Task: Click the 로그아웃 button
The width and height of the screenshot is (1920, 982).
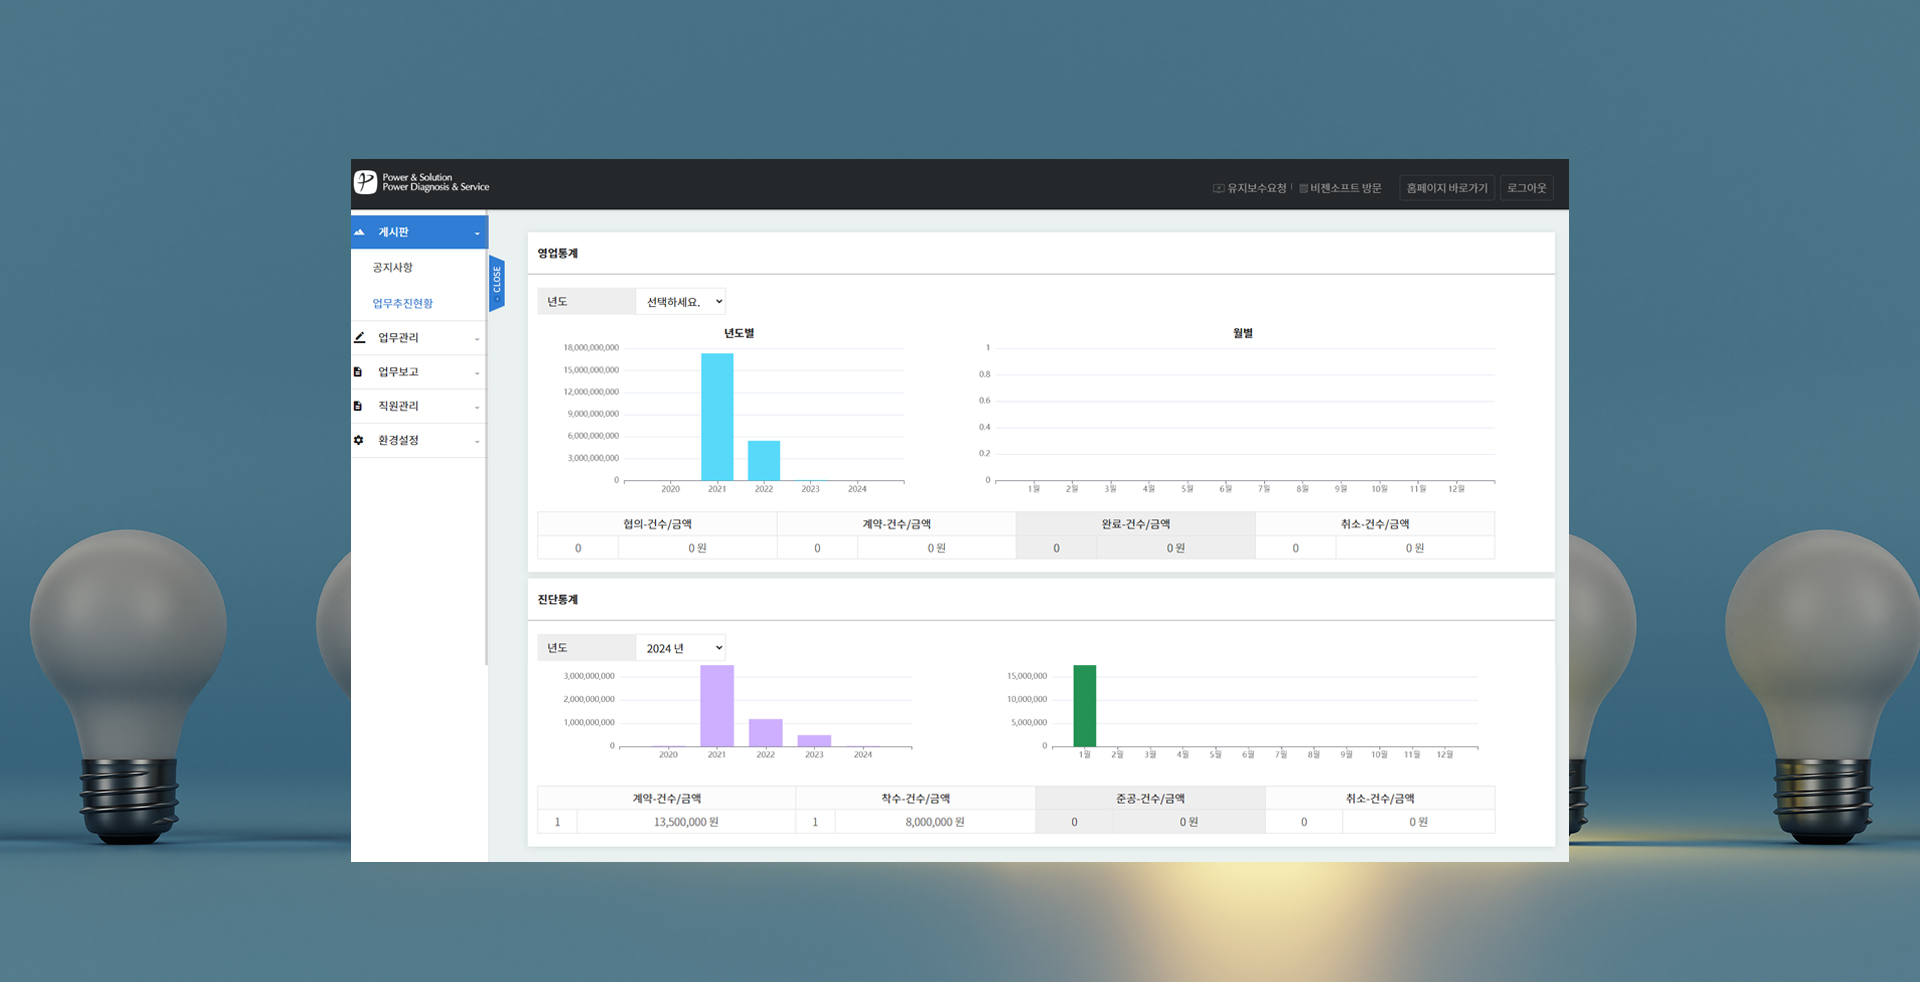Action: (x=1527, y=188)
